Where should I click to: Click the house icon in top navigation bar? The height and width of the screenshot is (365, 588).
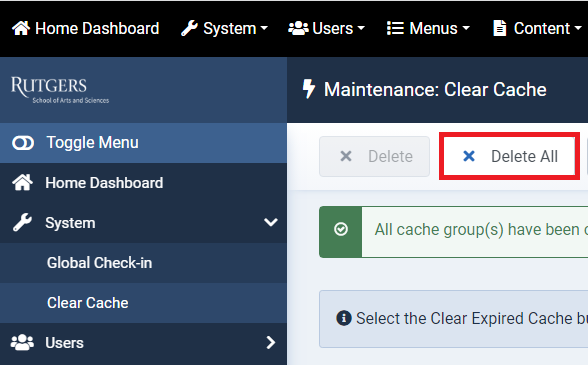pyautogui.click(x=21, y=28)
